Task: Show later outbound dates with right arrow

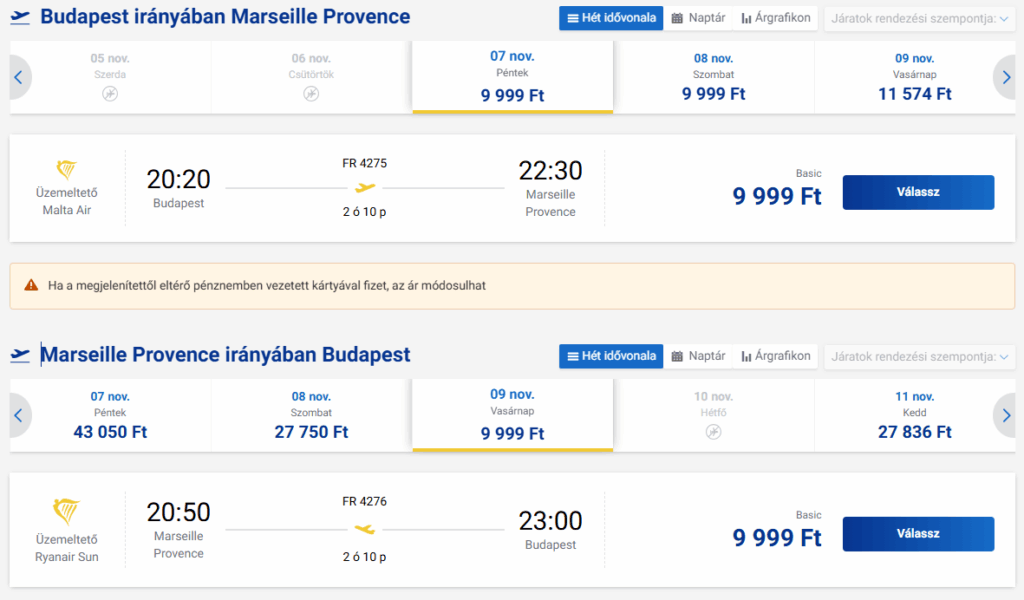Action: click(x=1004, y=77)
